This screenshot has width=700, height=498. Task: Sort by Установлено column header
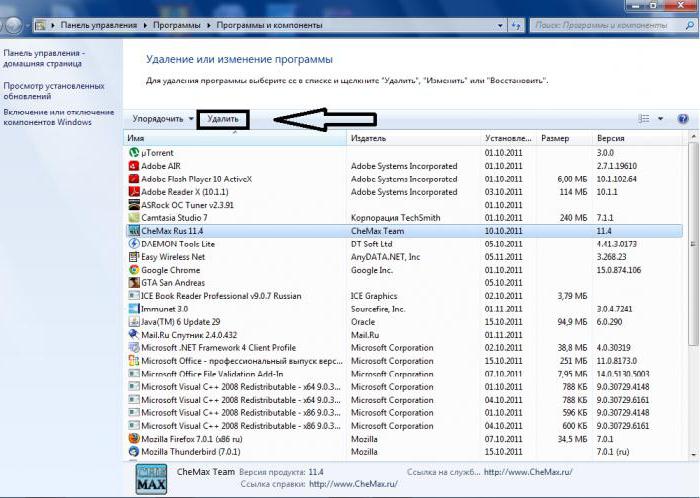pyautogui.click(x=509, y=138)
